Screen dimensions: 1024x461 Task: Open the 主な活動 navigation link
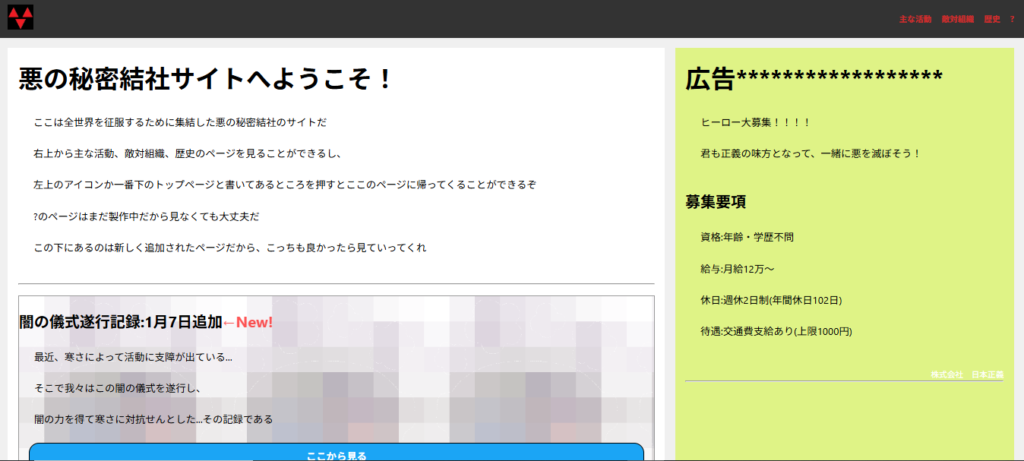pos(915,19)
